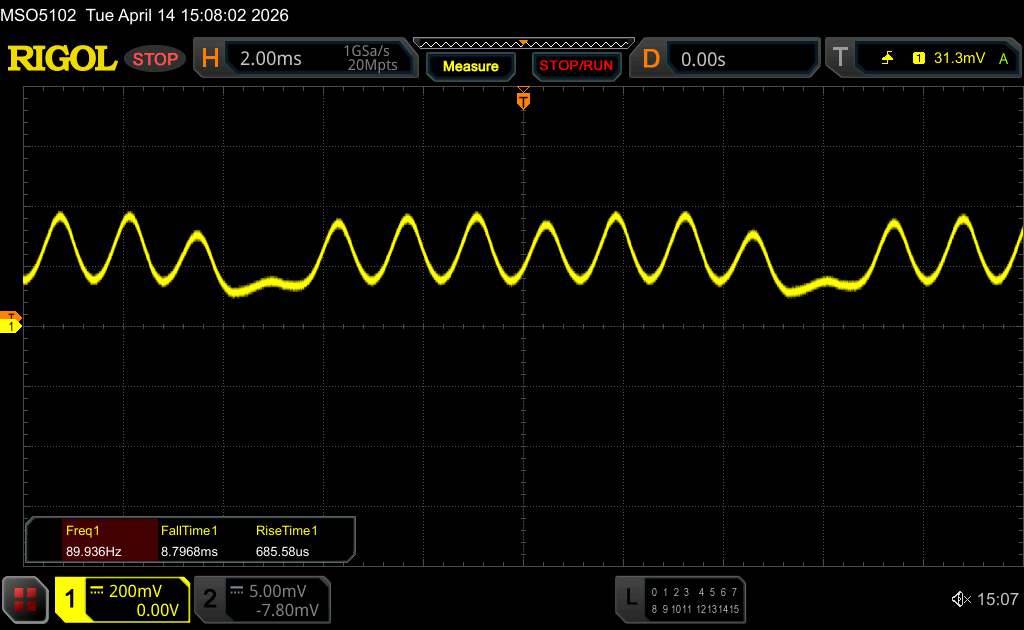The height and width of the screenshot is (630, 1024).
Task: Tap the delay D icon
Action: coord(651,59)
